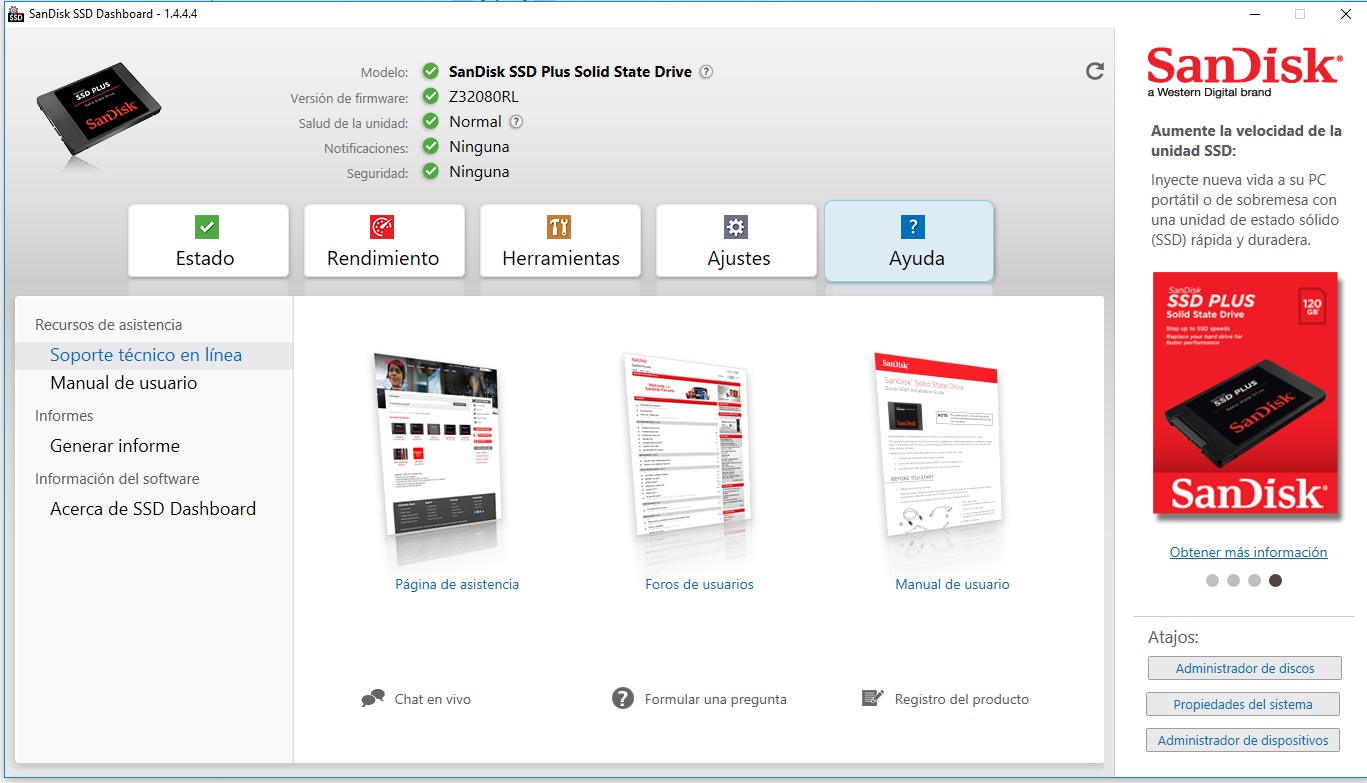Click the SanDisk logo in the right panel
Image resolution: width=1367 pixels, height=783 pixels.
click(x=1244, y=72)
